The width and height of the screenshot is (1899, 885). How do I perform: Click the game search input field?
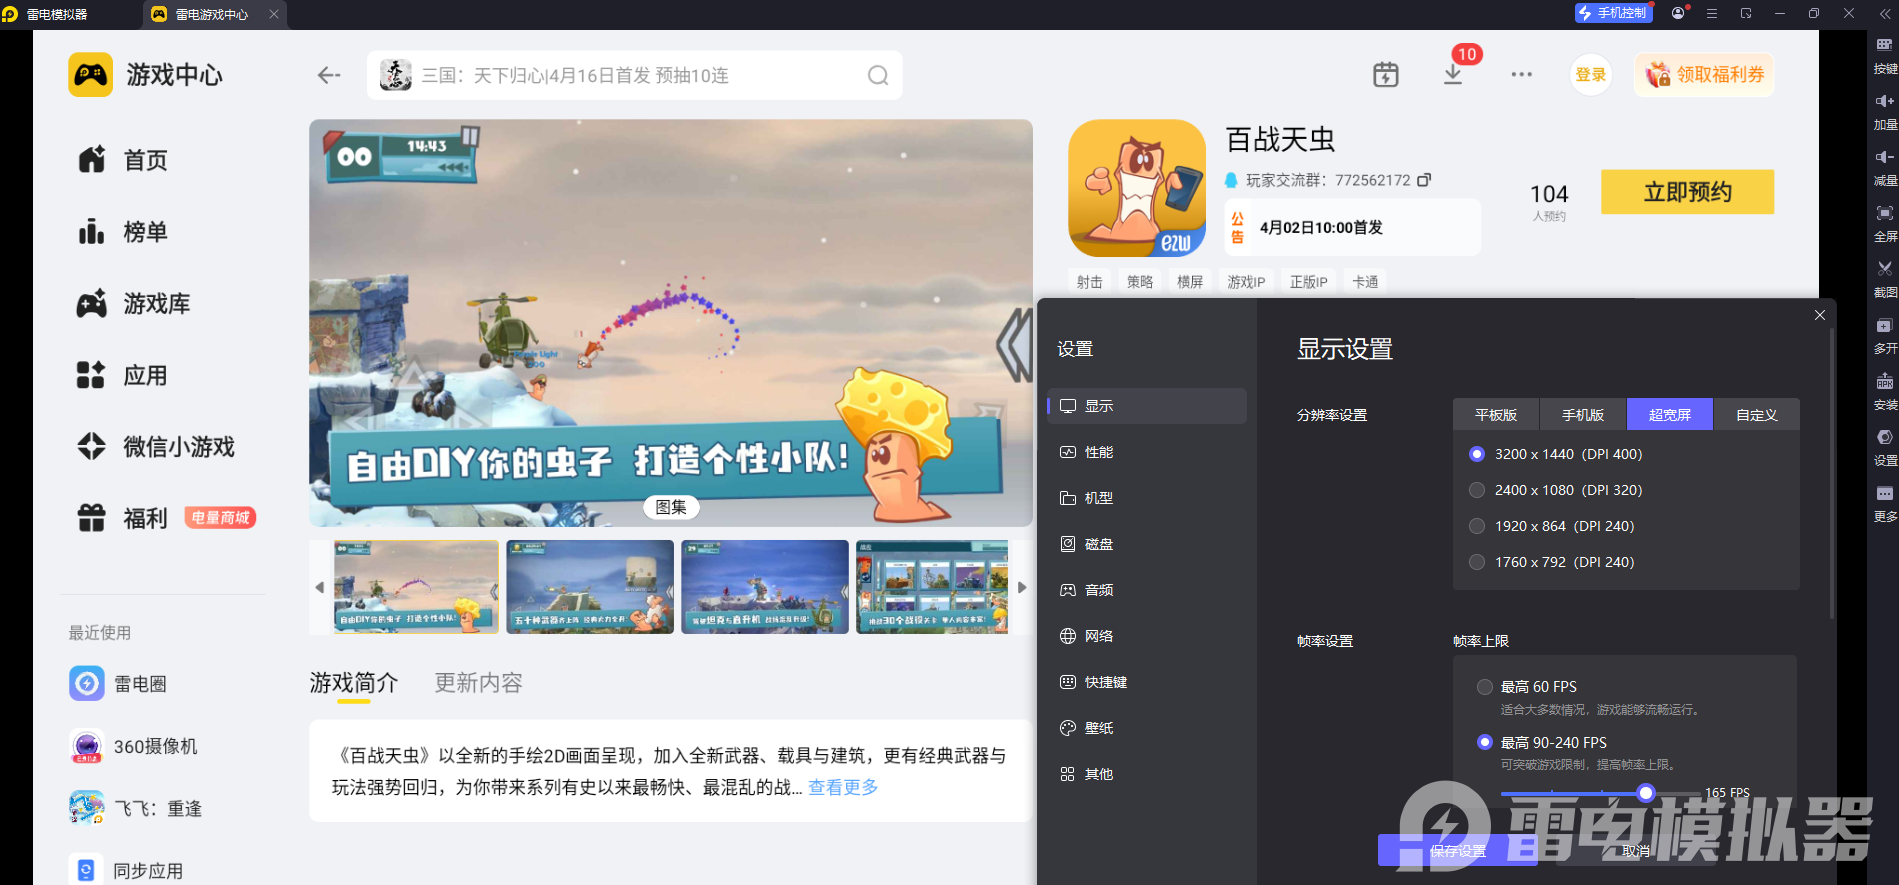point(635,75)
